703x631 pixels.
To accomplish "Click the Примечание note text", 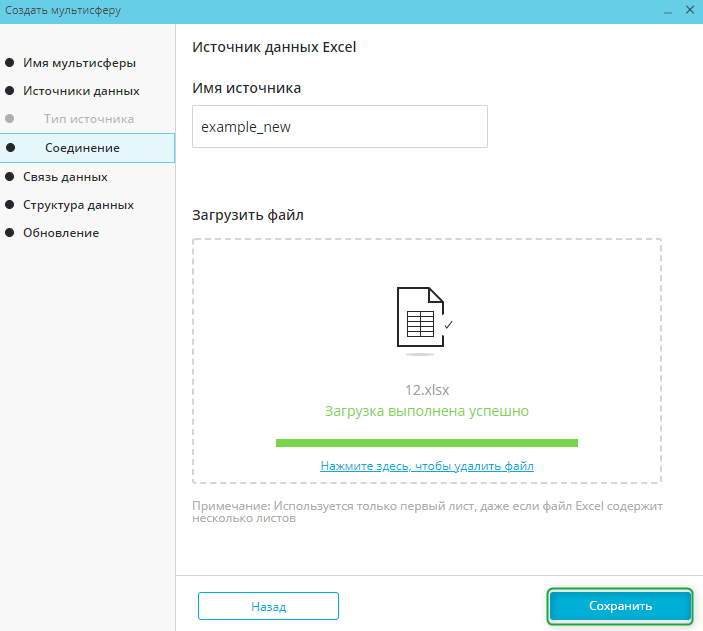I will 427,512.
